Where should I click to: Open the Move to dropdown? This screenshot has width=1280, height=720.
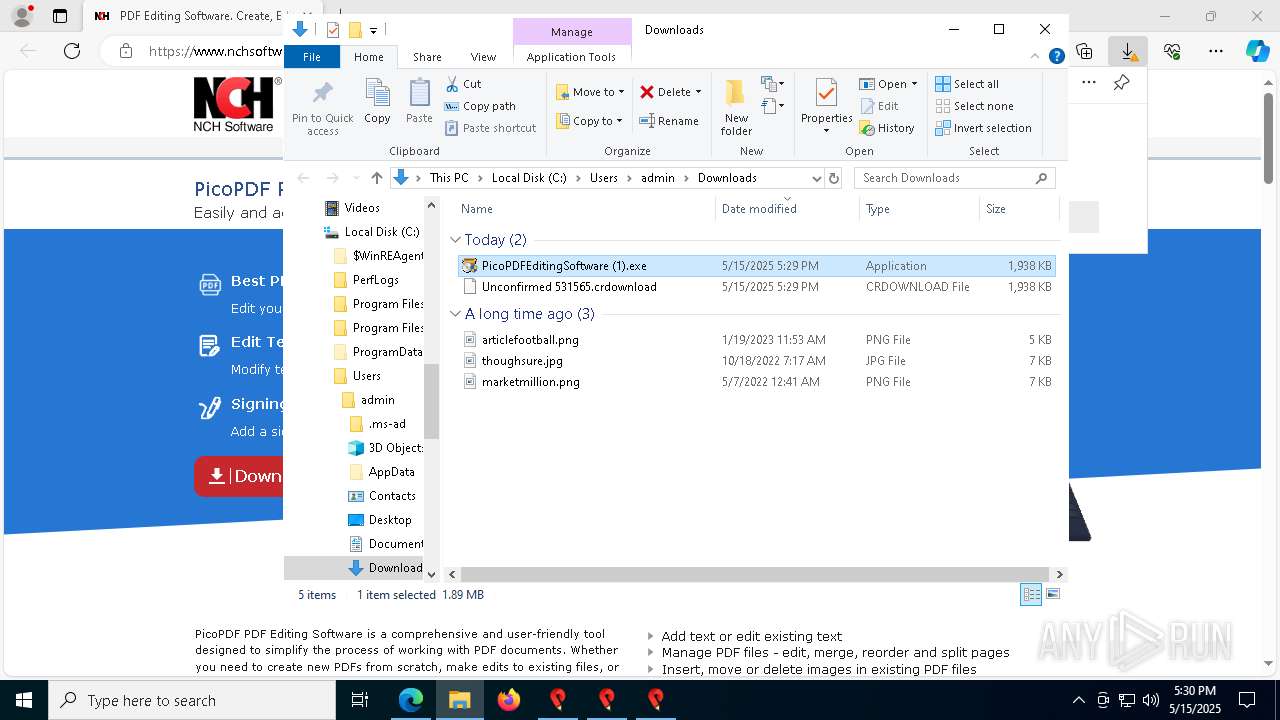click(590, 92)
